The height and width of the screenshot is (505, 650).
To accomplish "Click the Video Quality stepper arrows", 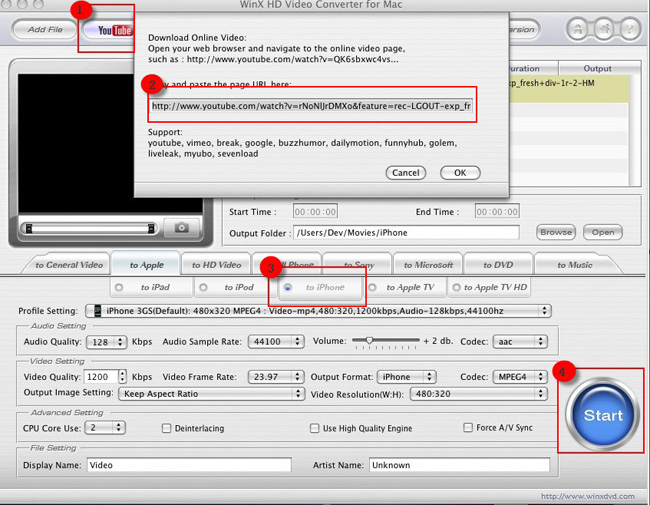I will pyautogui.click(x=122, y=376).
